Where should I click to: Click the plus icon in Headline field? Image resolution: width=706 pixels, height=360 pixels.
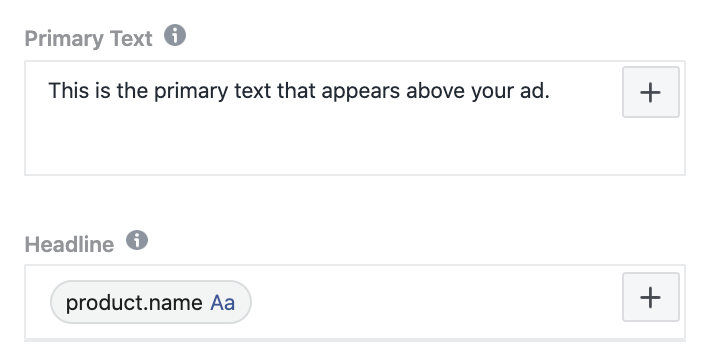click(x=651, y=297)
